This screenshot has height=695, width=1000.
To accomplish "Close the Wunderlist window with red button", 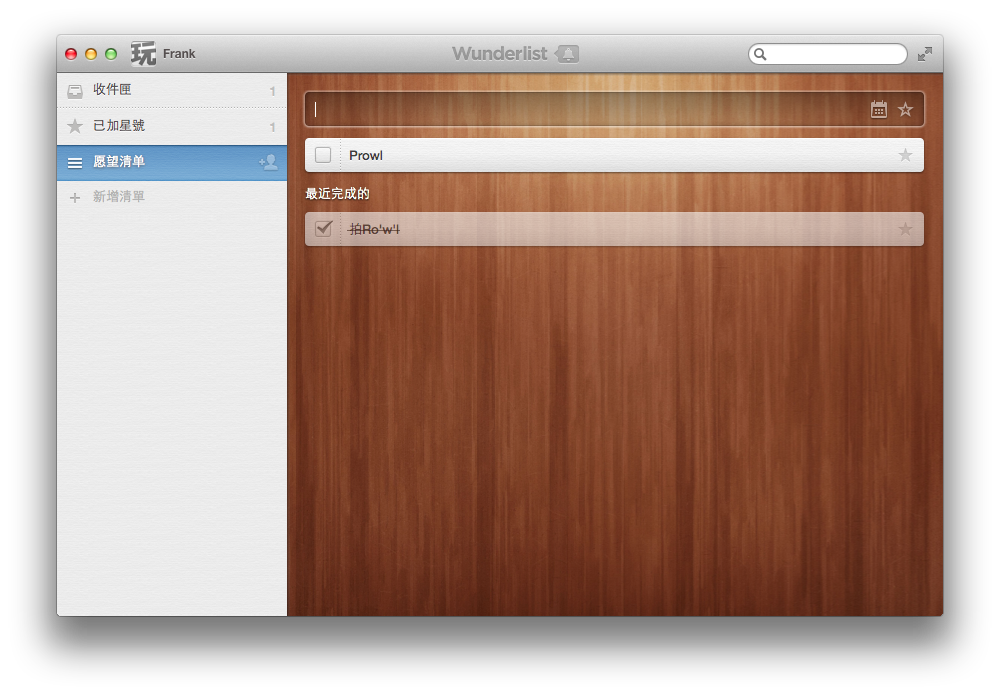I will coord(71,54).
